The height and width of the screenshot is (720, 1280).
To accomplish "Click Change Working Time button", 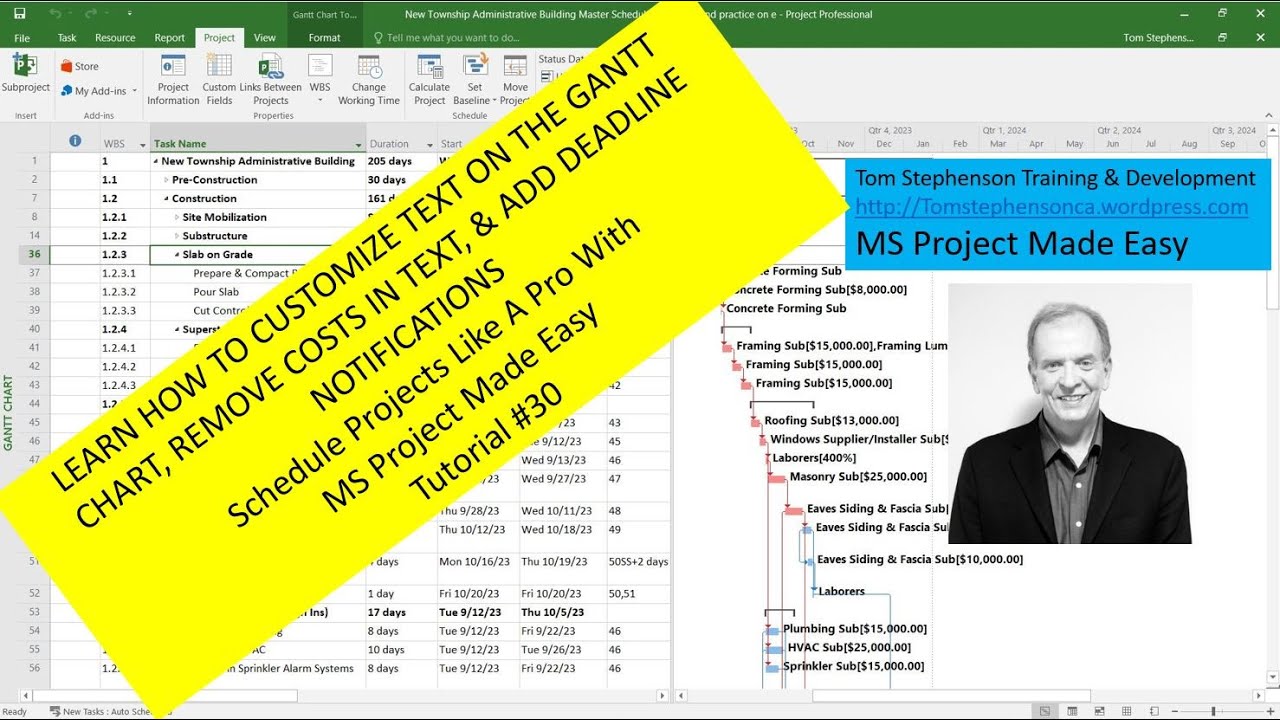I will [369, 80].
